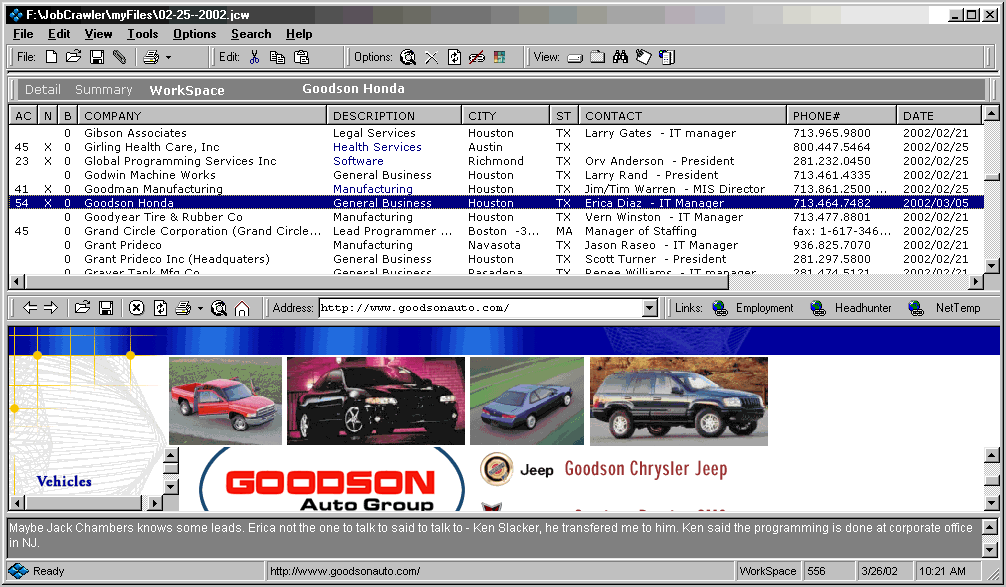Click the X delete icon in Options toolbar

[x=431, y=57]
